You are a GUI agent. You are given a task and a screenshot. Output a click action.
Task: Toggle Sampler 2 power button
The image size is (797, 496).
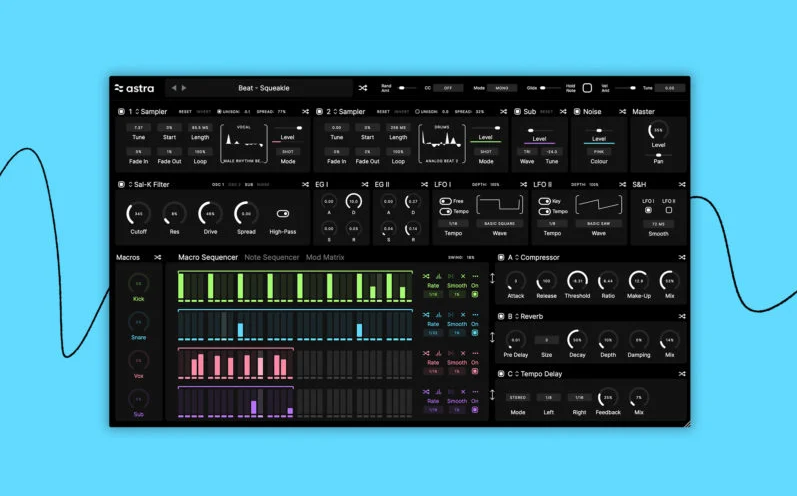point(319,111)
